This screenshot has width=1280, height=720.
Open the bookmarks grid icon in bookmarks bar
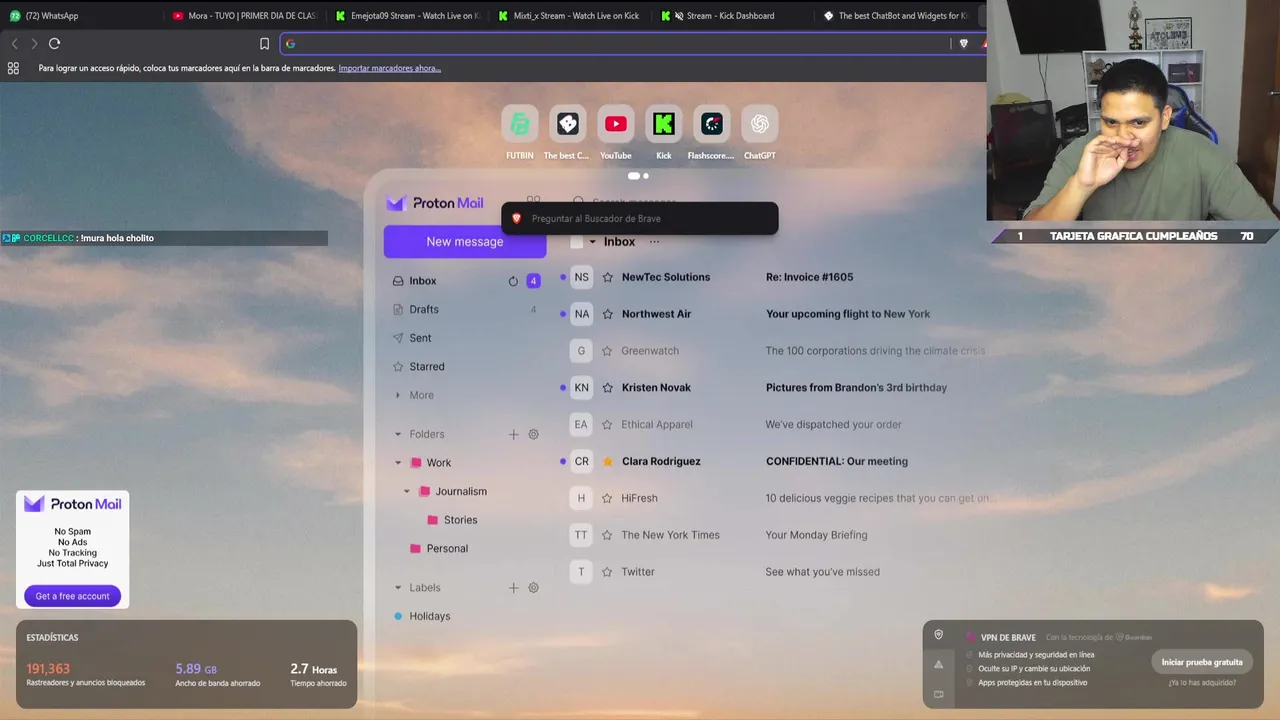pos(13,68)
